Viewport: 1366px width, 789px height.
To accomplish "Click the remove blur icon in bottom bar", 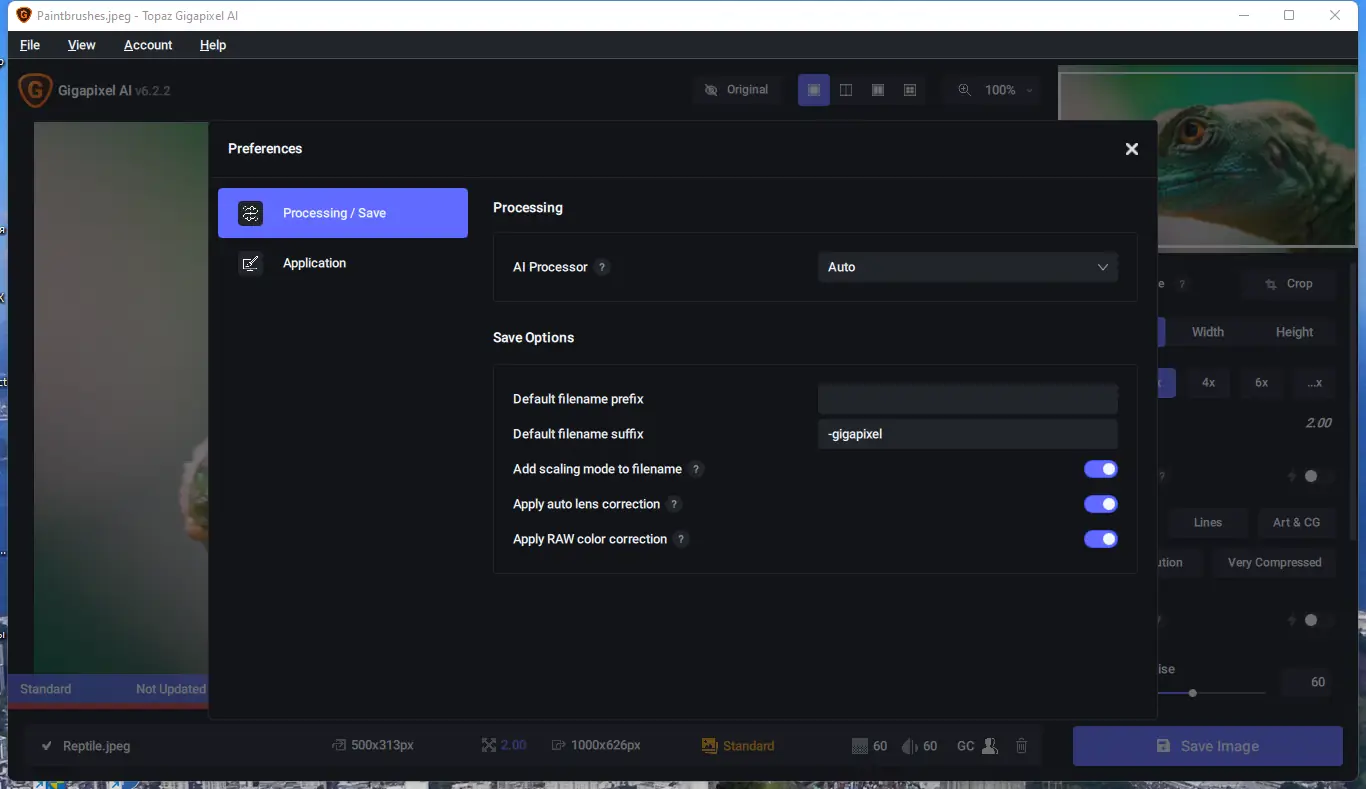I will coord(910,746).
